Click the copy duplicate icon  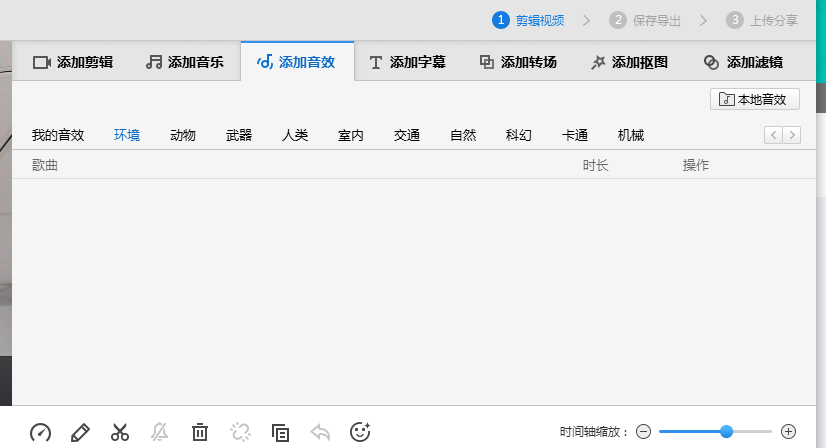click(280, 432)
